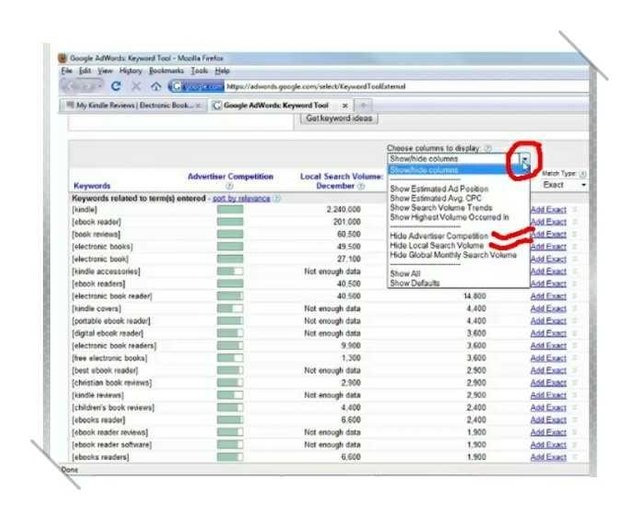Screen dimensions: 640x521
Task: Open the History menu
Action: click(x=131, y=71)
